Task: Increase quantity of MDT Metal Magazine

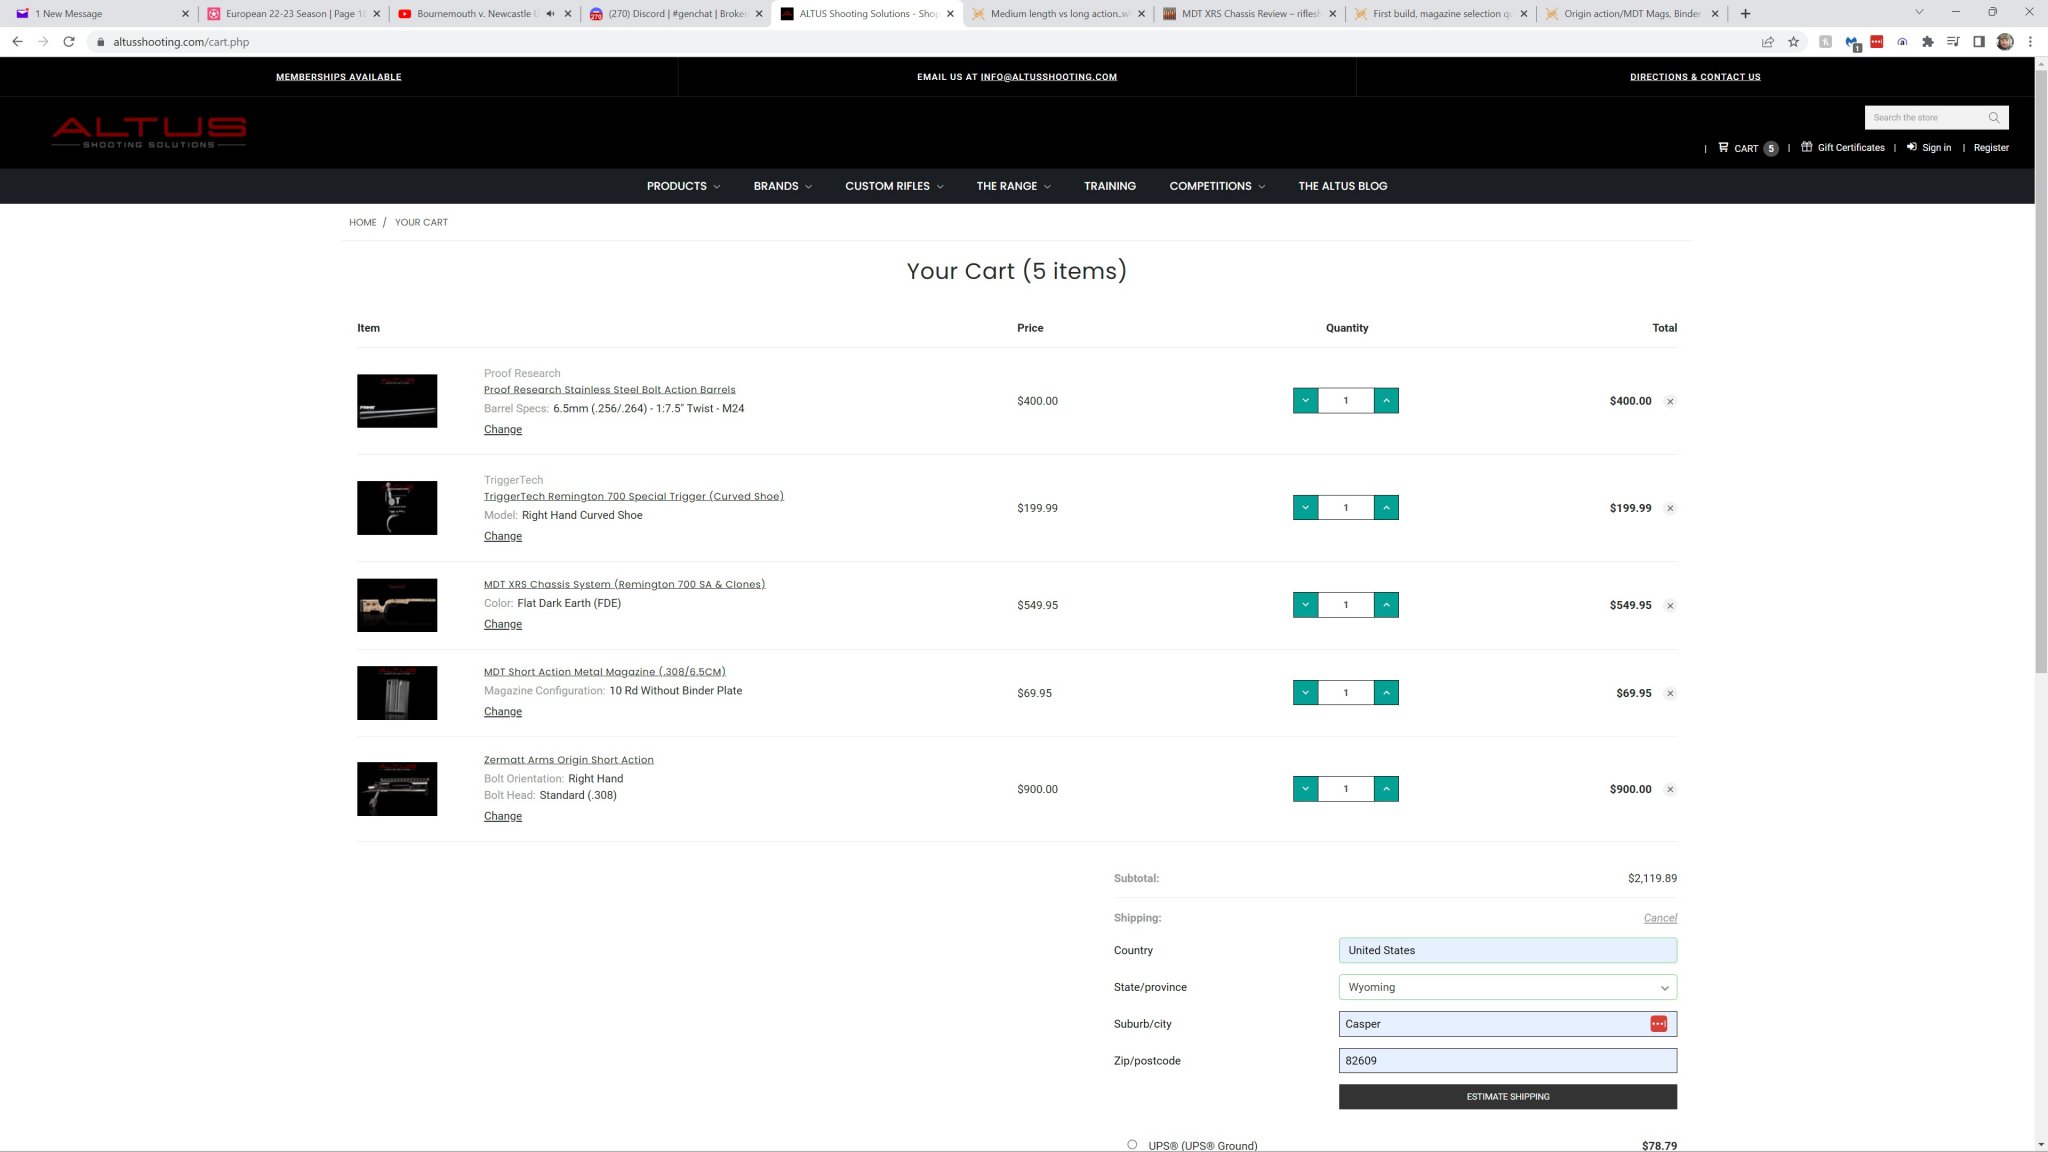Action: click(1386, 693)
